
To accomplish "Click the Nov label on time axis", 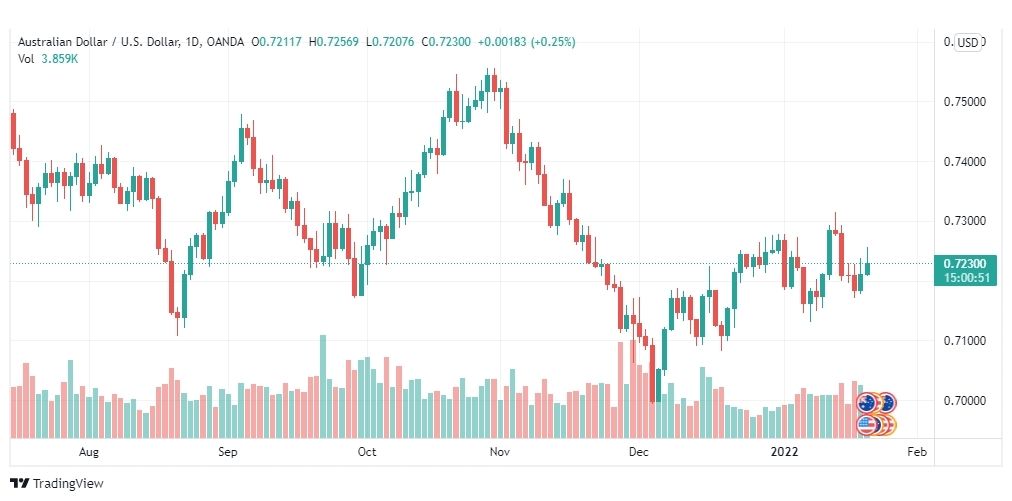I will click(x=500, y=452).
